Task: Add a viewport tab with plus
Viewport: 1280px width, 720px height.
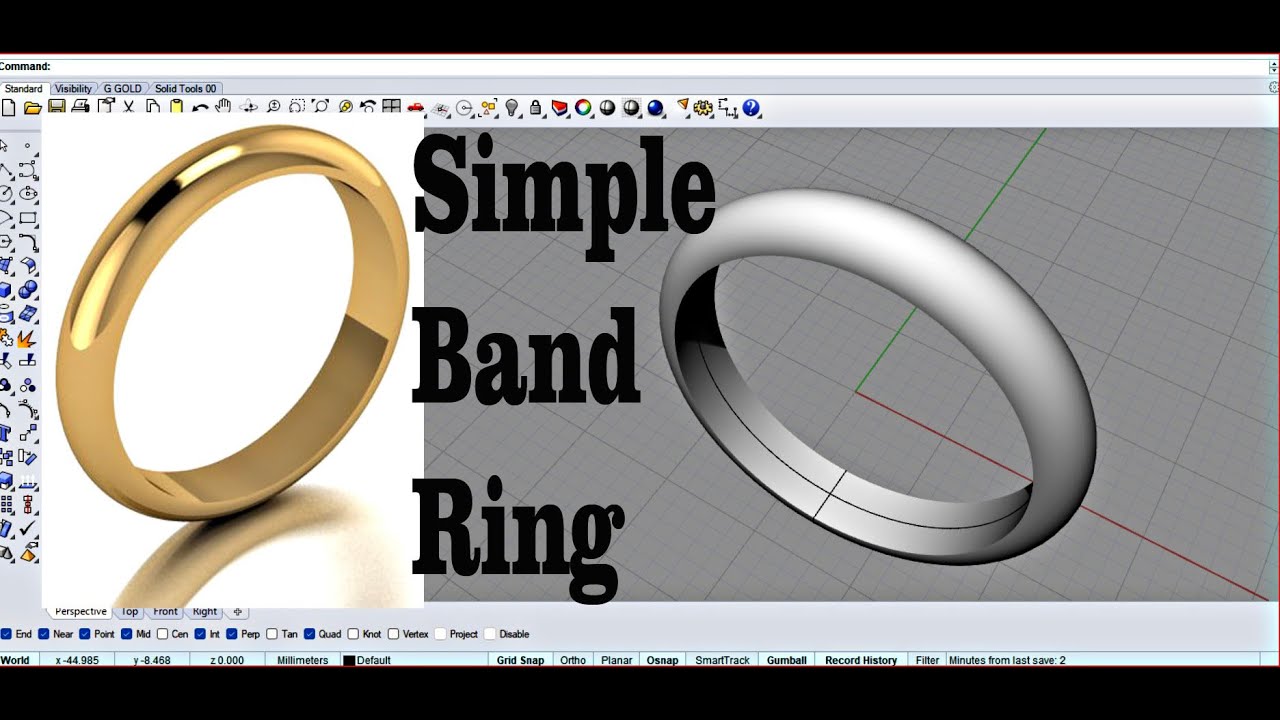Action: click(x=237, y=611)
